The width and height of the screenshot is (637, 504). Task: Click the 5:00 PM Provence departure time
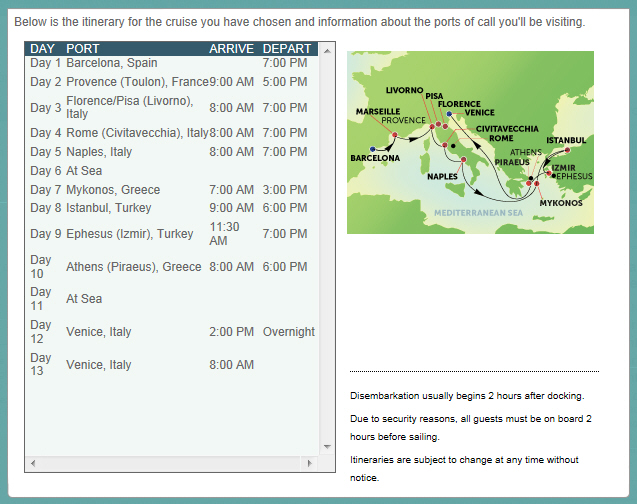(285, 82)
